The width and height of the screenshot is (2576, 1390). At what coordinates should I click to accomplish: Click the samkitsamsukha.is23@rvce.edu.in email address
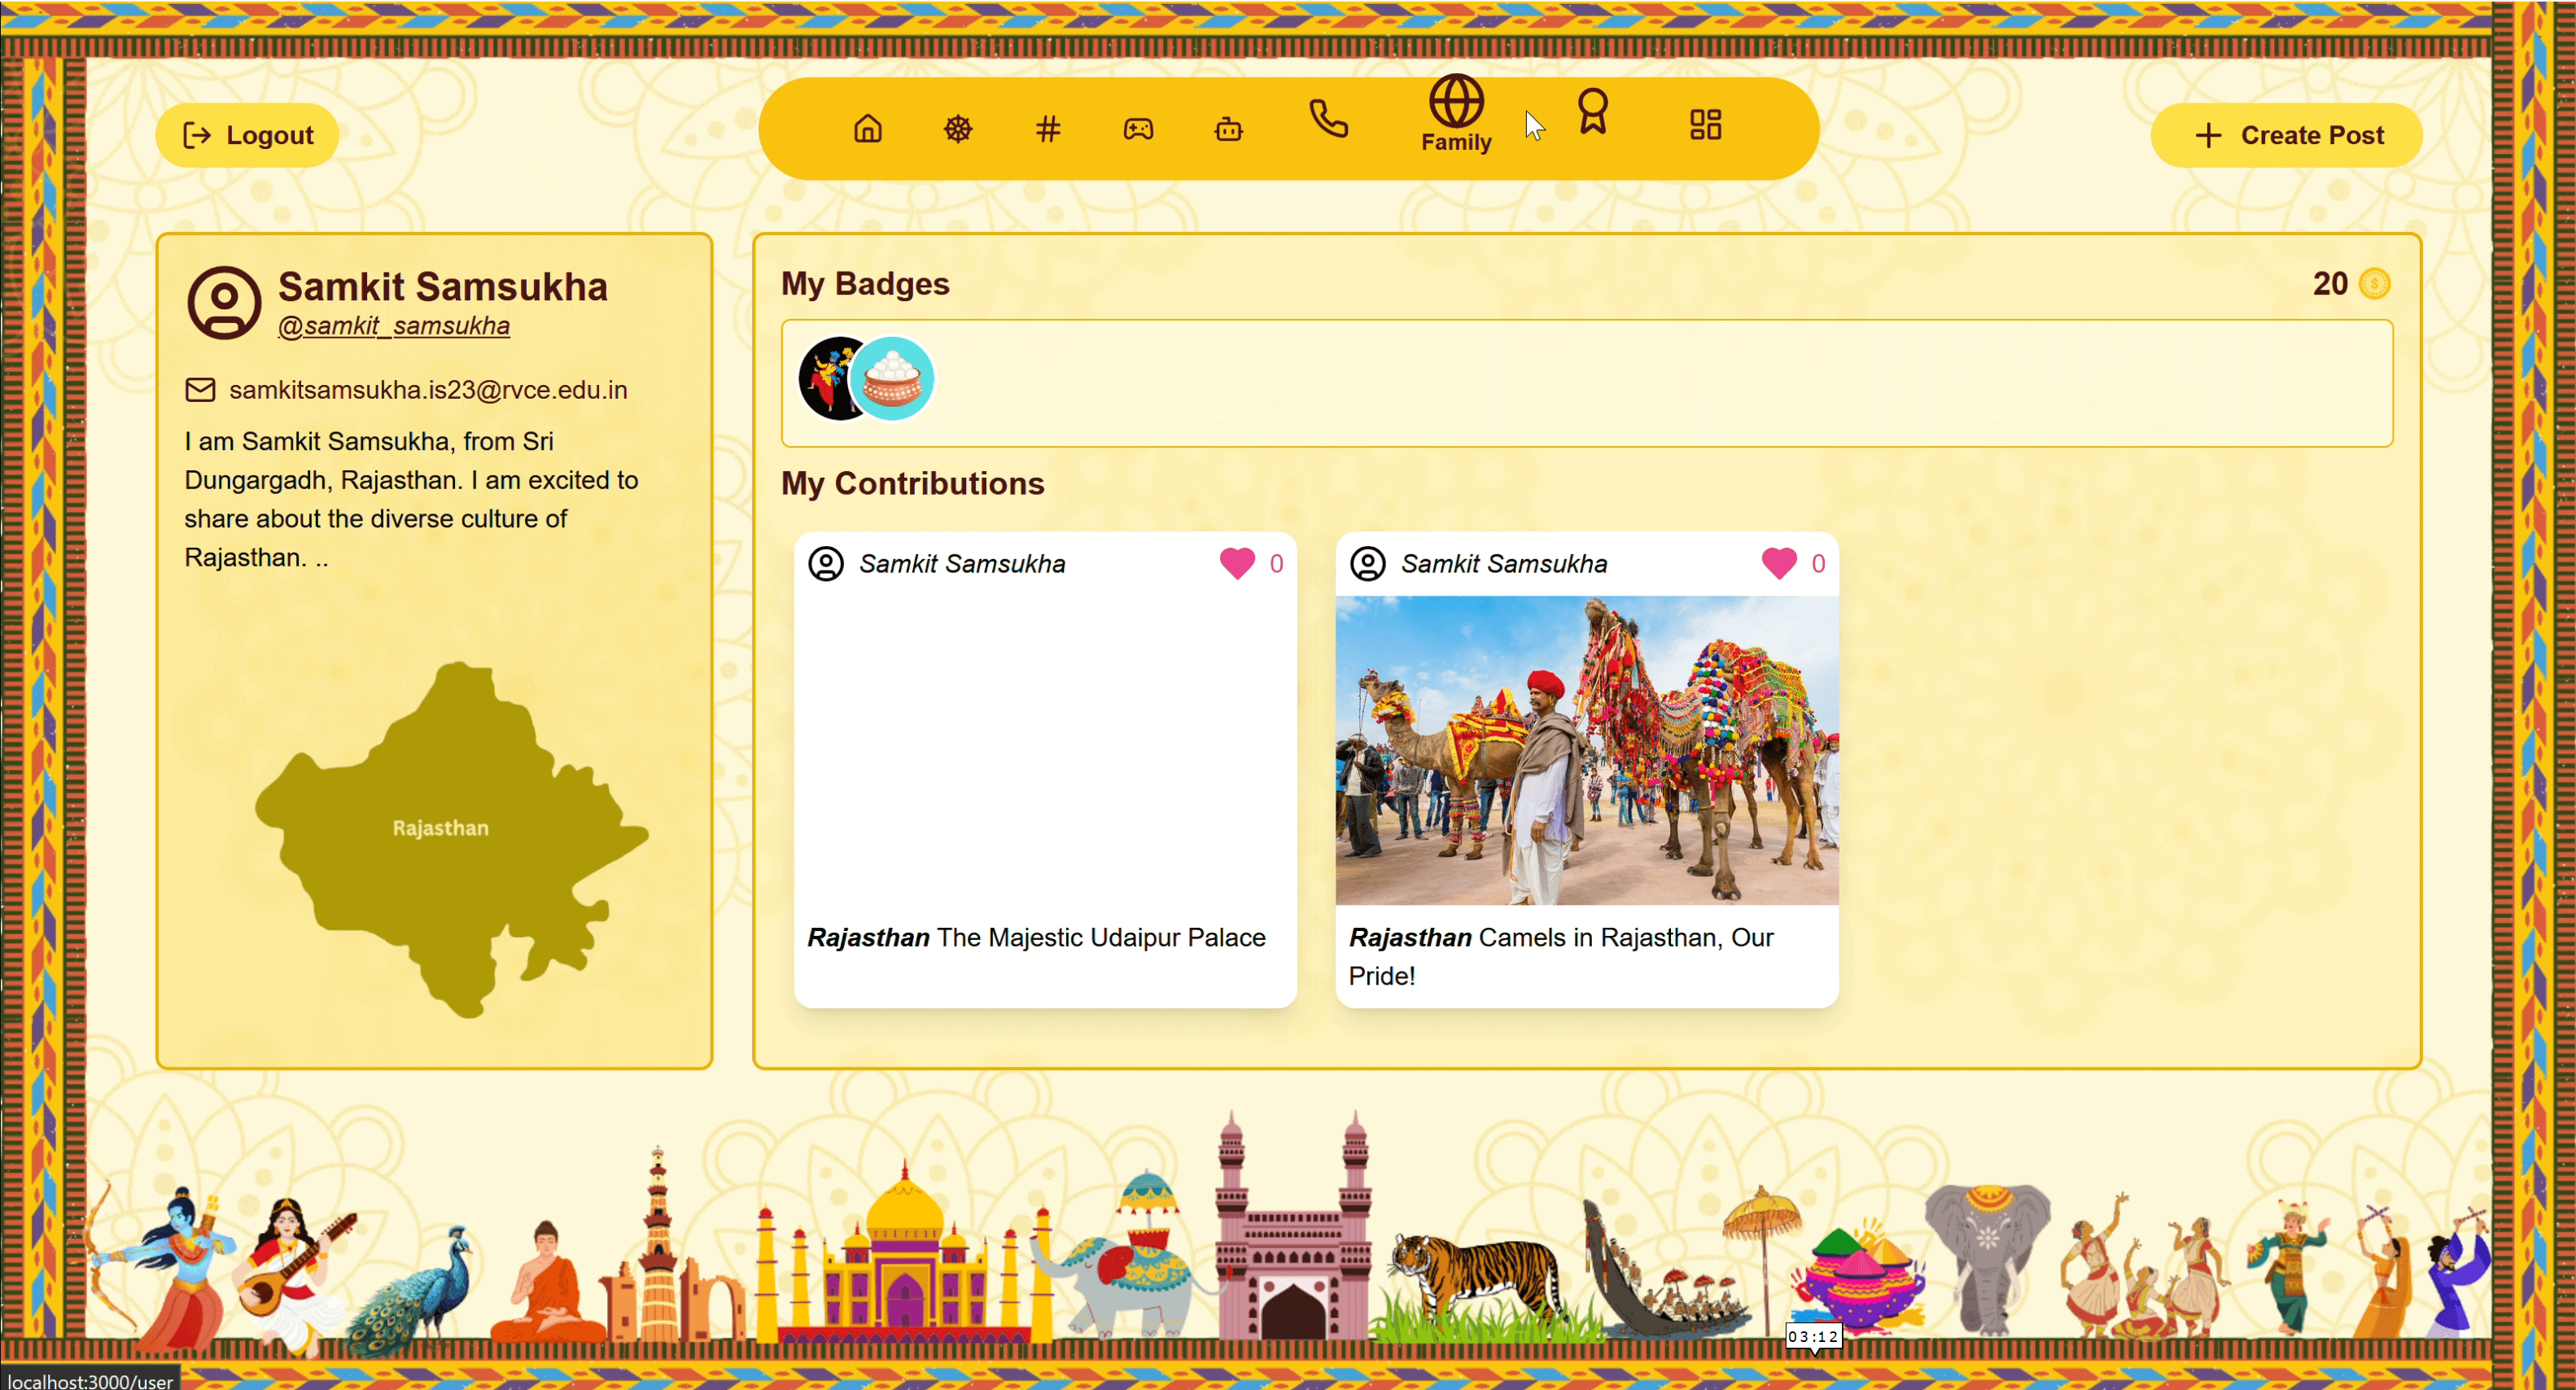[427, 390]
